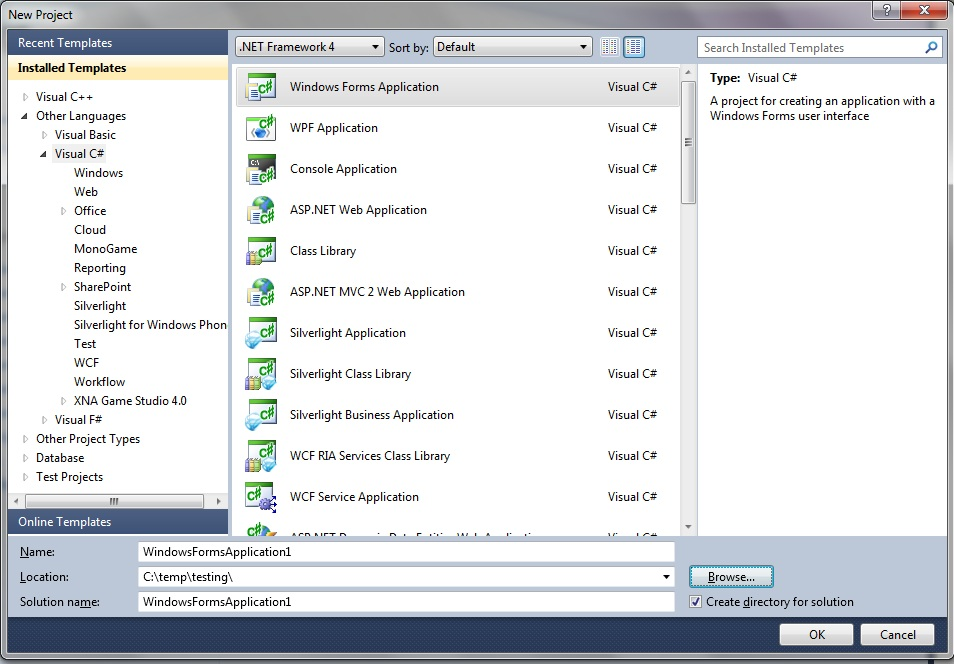Viewport: 954px width, 664px height.
Task: Choose the ASP.NET Web Application icon
Action: pyautogui.click(x=261, y=210)
